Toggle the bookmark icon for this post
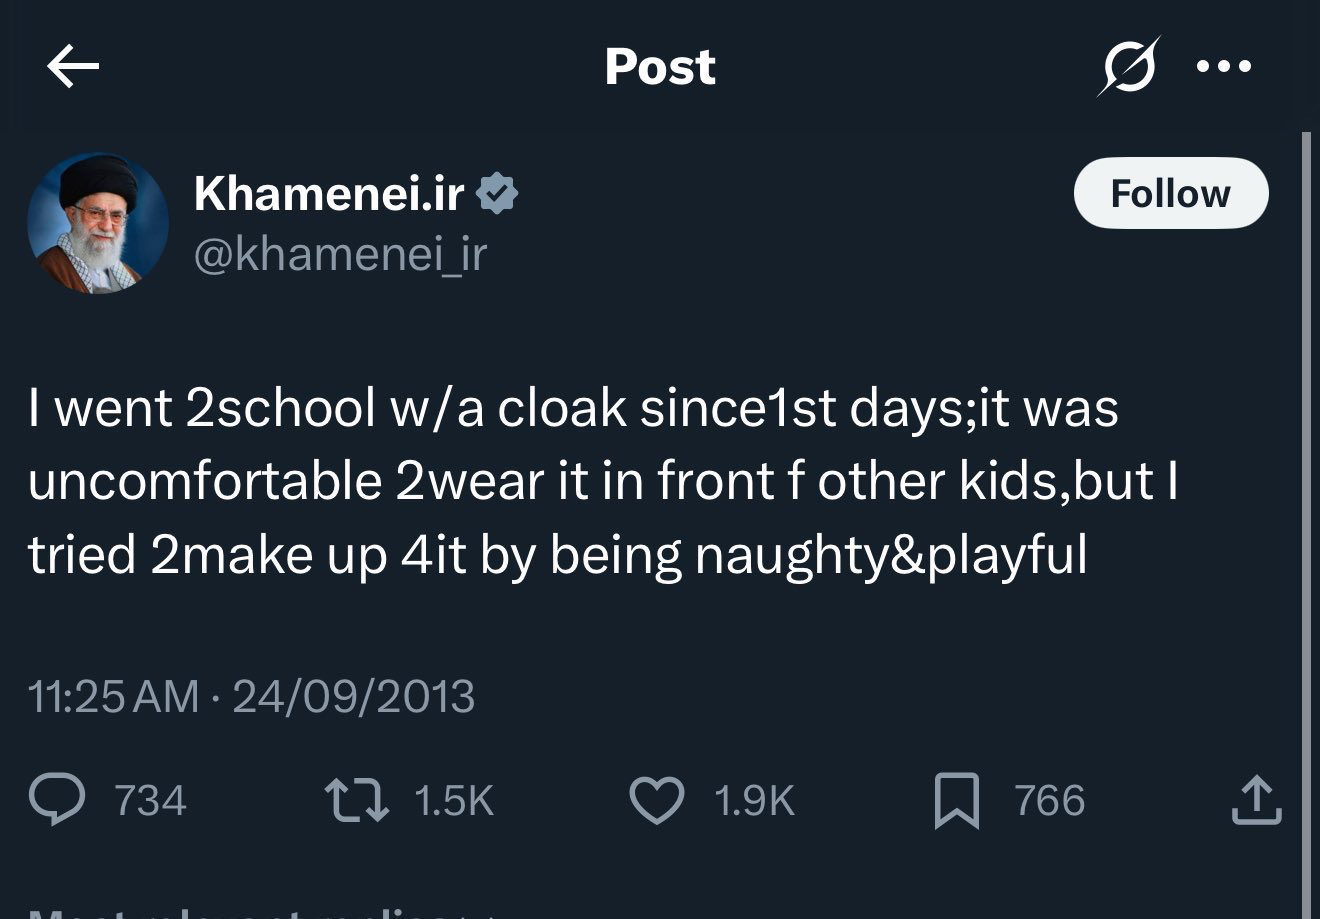 coord(956,803)
